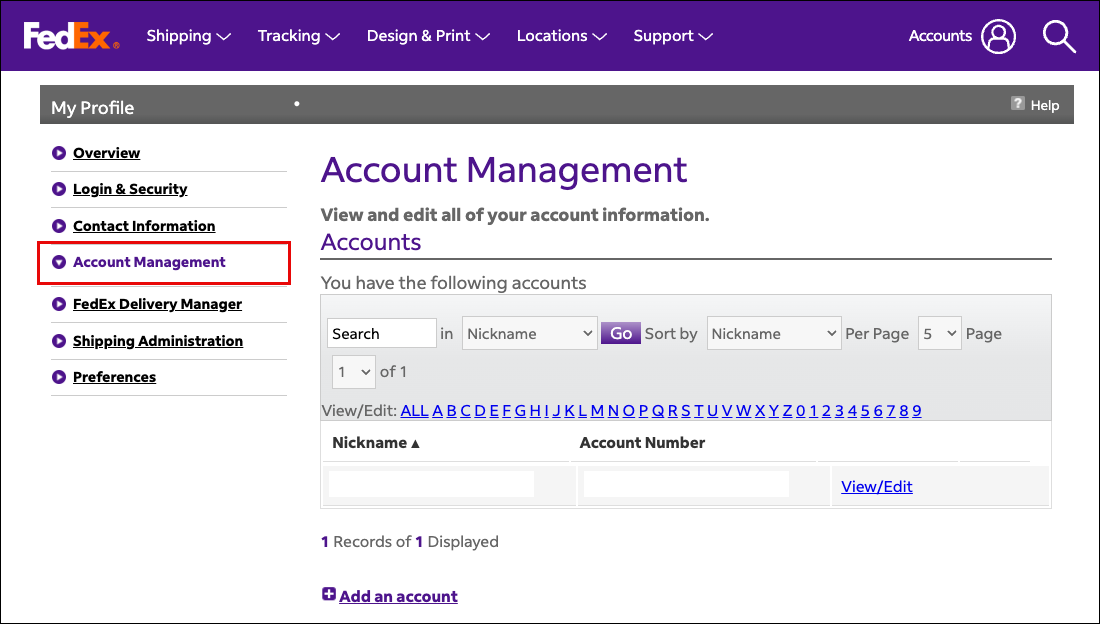1100x624 pixels.
Task: Expand the Design & Print menu
Action: [x=427, y=36]
